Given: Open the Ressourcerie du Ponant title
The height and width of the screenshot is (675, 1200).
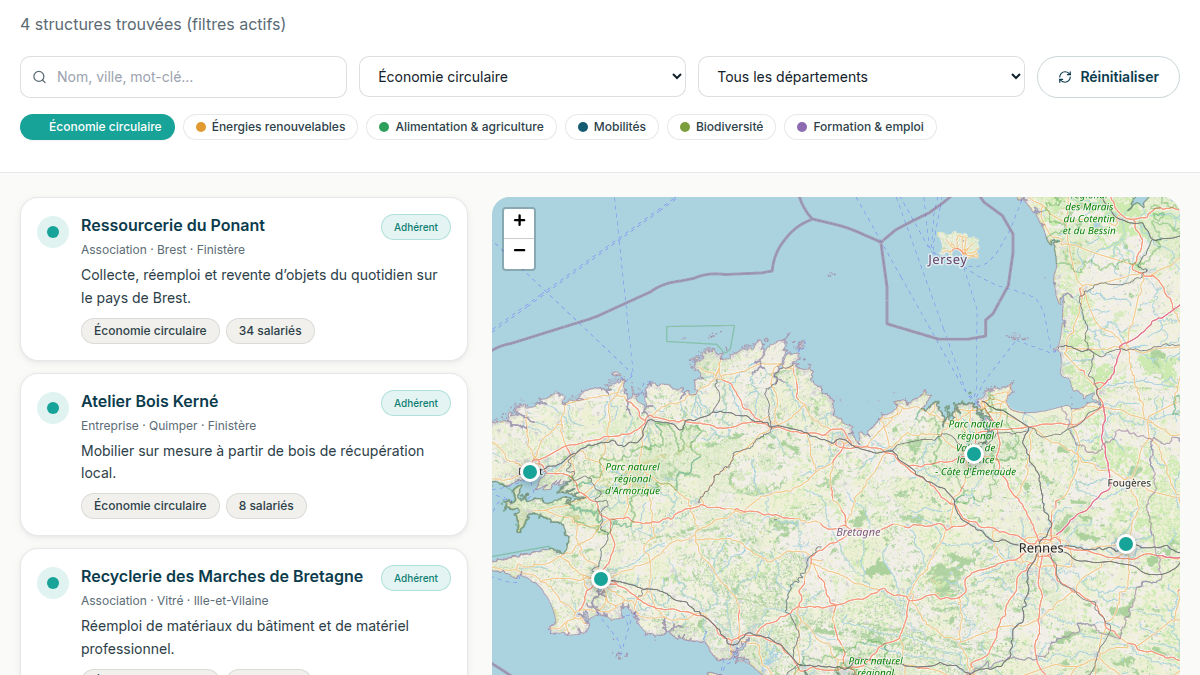Looking at the screenshot, I should [x=173, y=226].
